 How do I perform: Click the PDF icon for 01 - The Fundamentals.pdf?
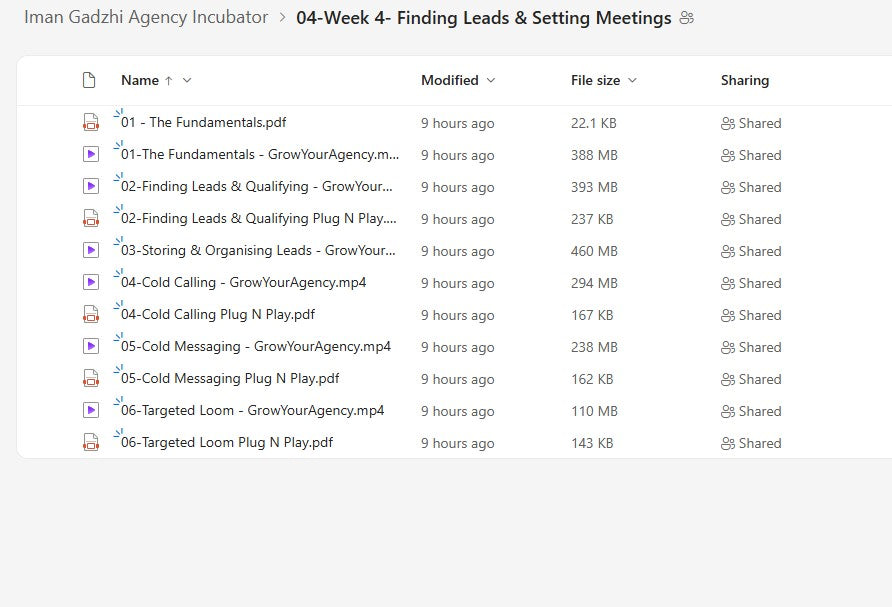(x=91, y=123)
